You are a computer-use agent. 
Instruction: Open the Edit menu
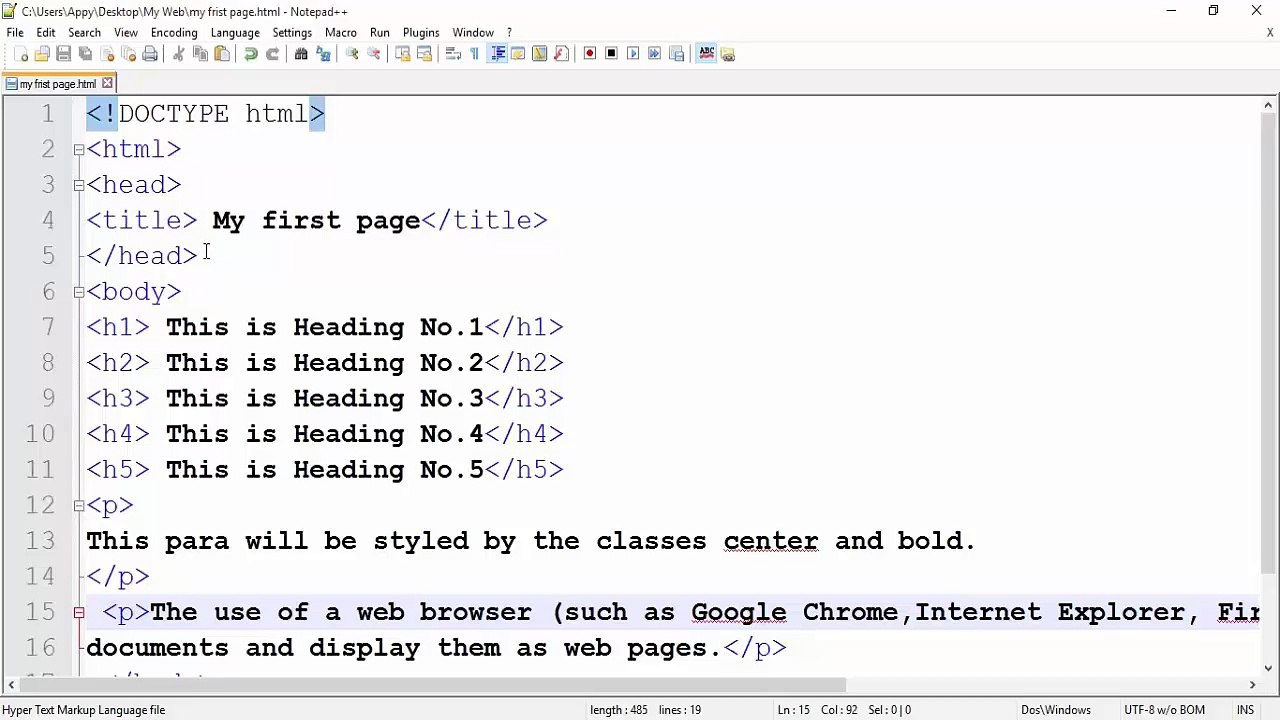pyautogui.click(x=46, y=33)
